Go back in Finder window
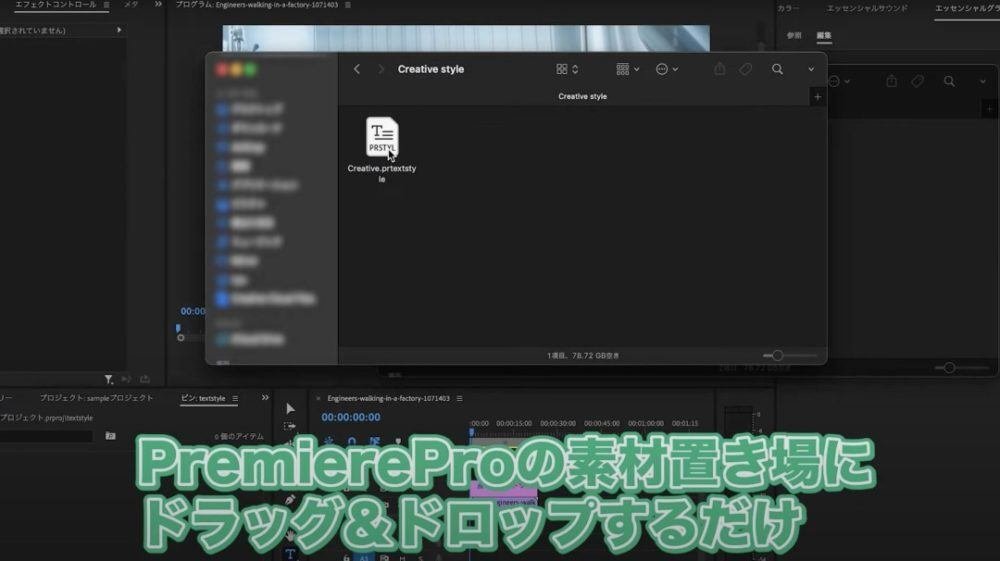 tap(357, 69)
